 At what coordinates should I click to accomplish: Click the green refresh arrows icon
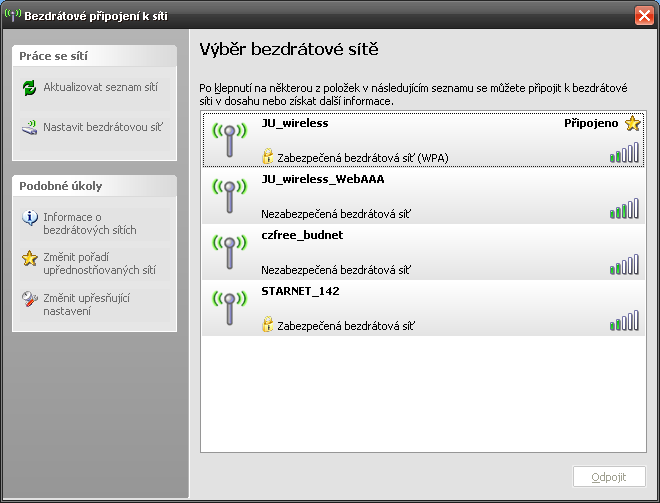[x=29, y=88]
